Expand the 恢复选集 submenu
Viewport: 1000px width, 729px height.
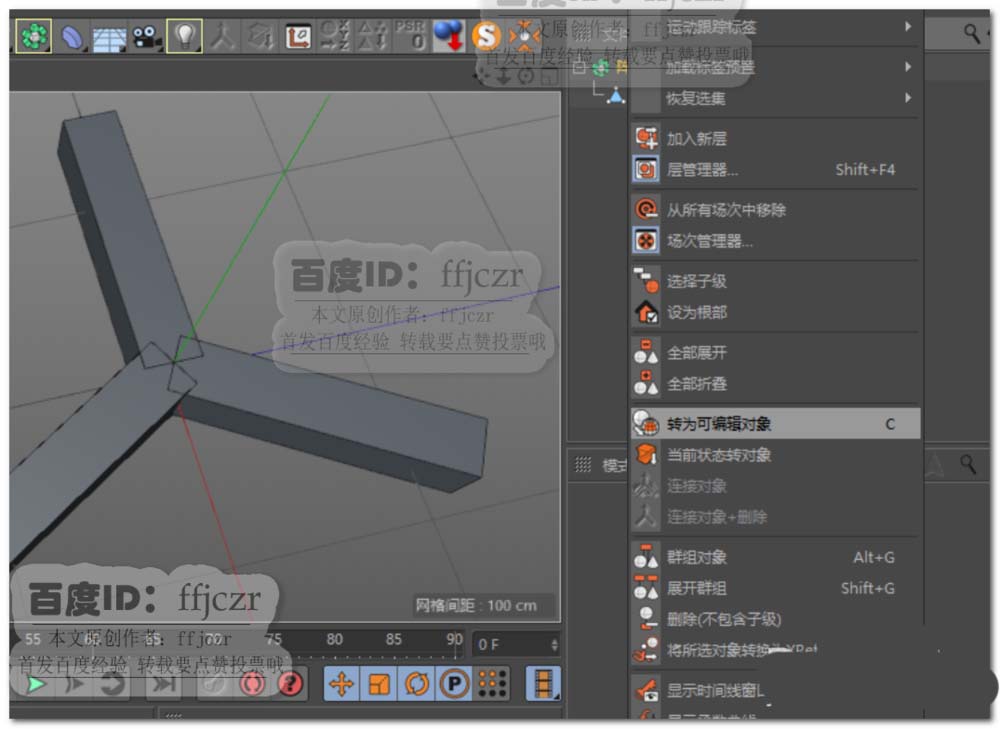776,98
